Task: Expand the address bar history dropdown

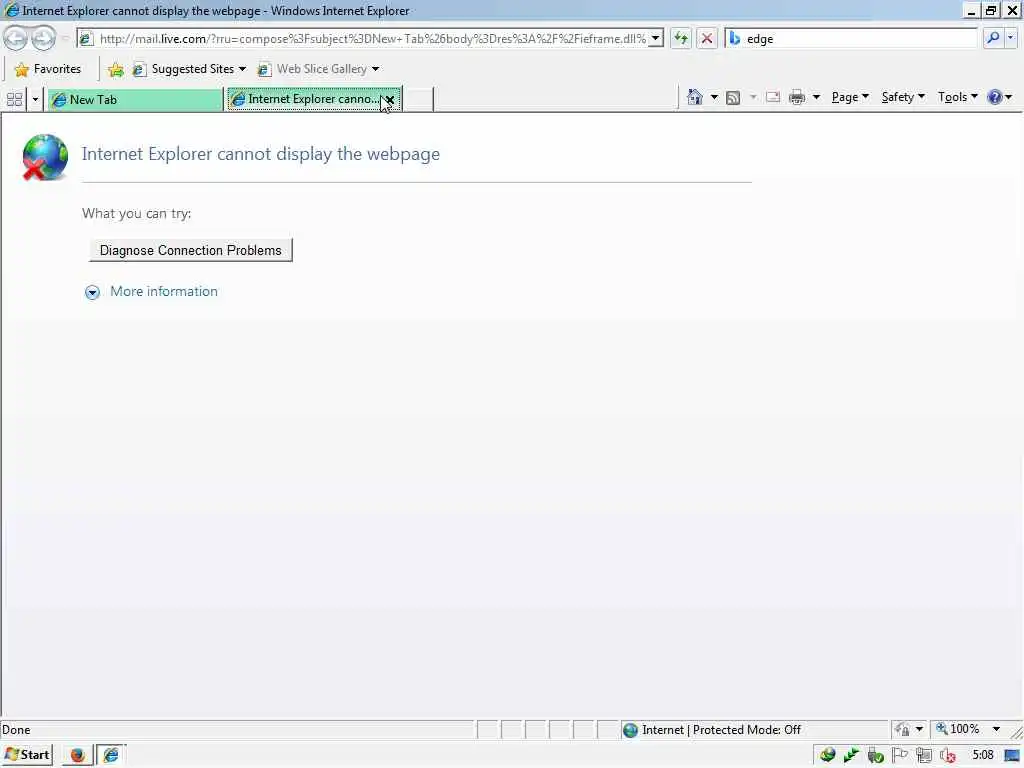Action: pos(656,39)
